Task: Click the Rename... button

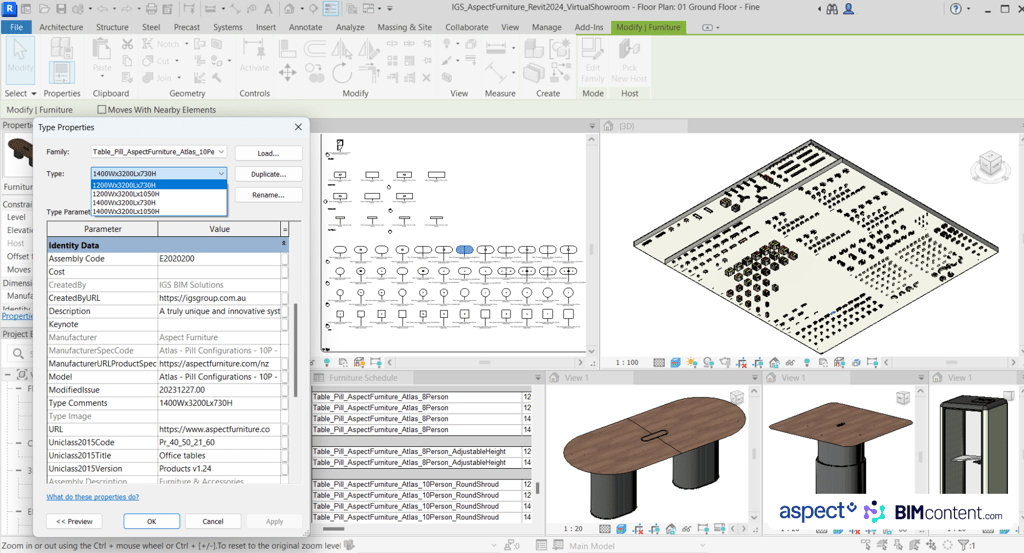Action: (x=268, y=195)
